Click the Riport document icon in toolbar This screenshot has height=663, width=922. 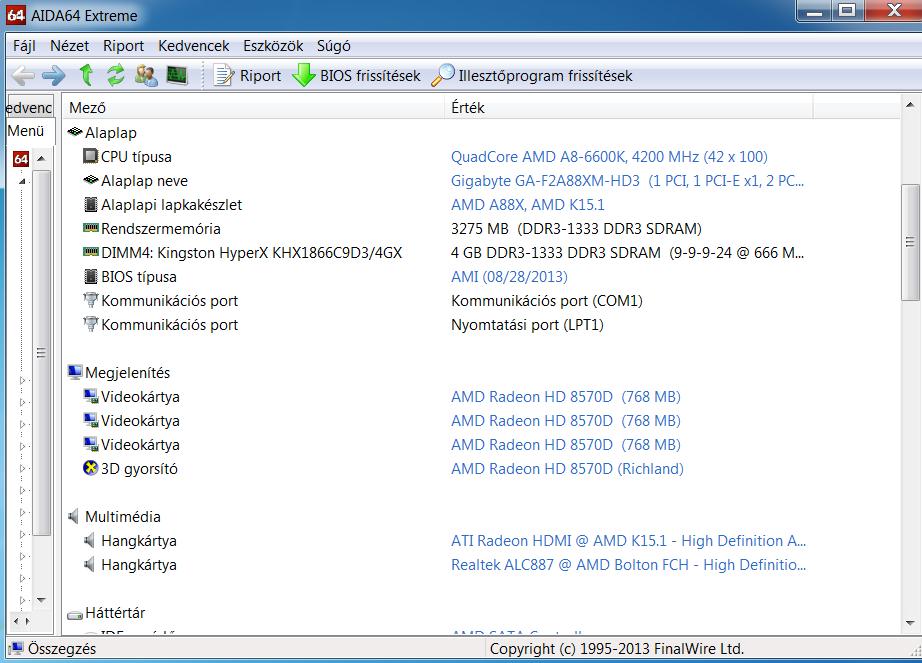[223, 75]
